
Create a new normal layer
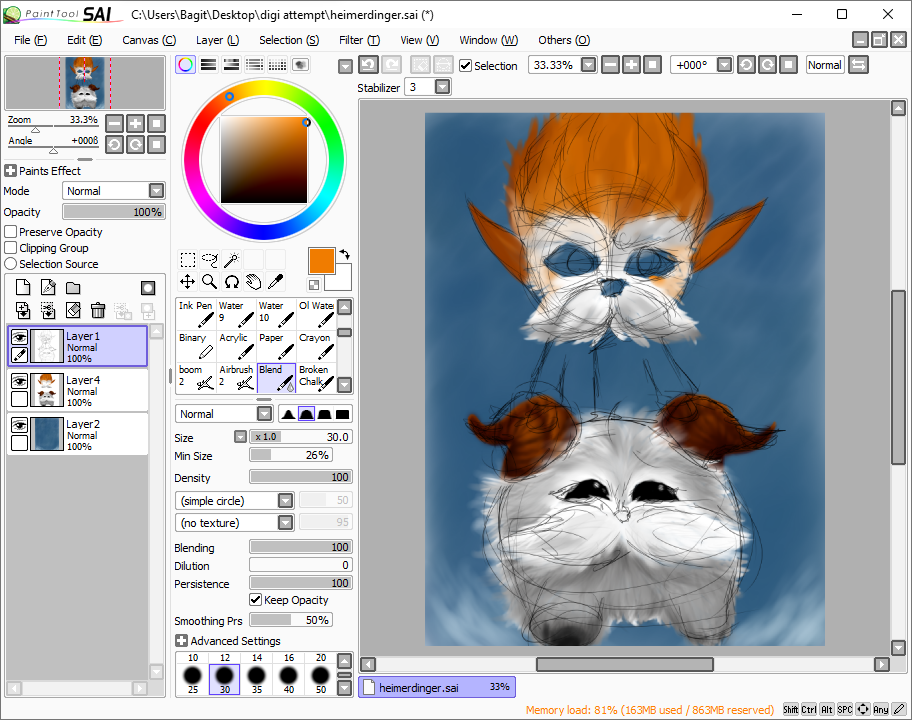23,287
